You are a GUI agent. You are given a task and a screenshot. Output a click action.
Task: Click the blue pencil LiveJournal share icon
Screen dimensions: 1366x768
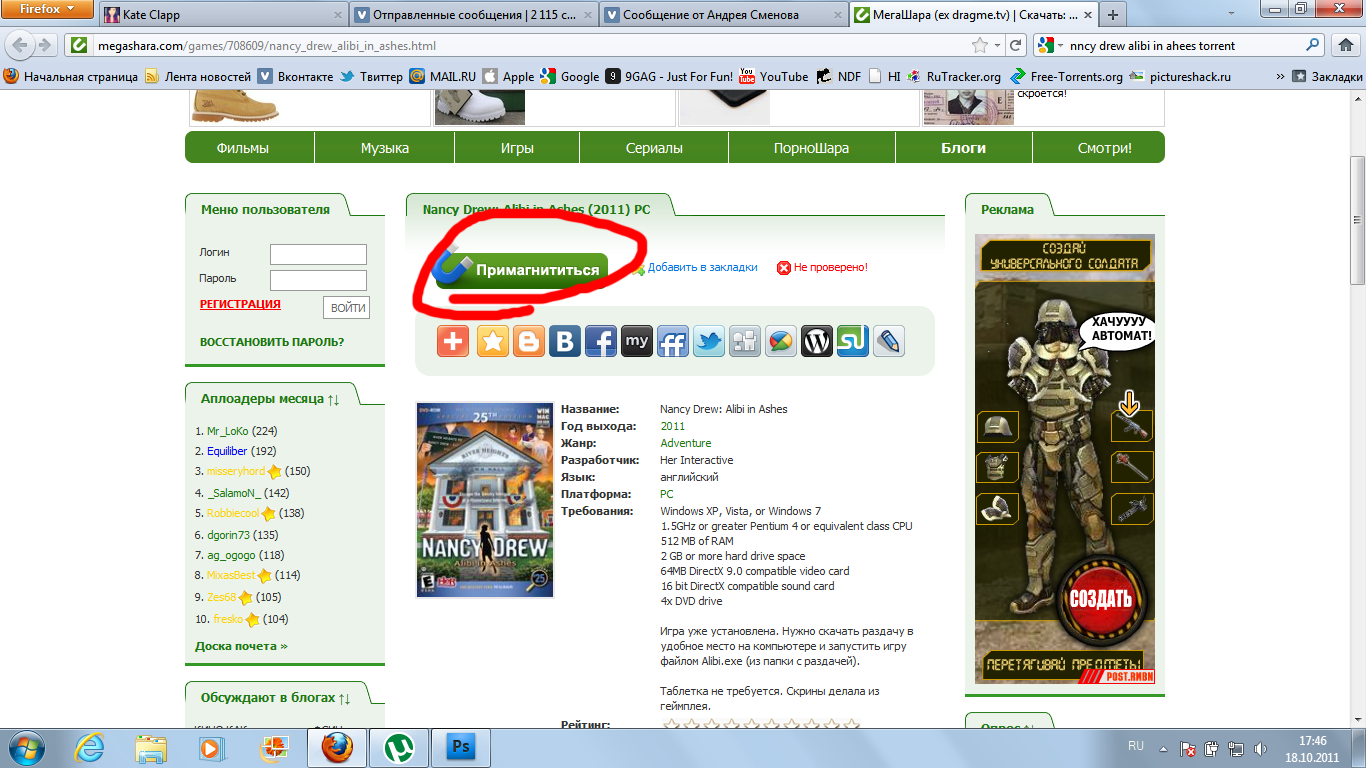(x=889, y=341)
